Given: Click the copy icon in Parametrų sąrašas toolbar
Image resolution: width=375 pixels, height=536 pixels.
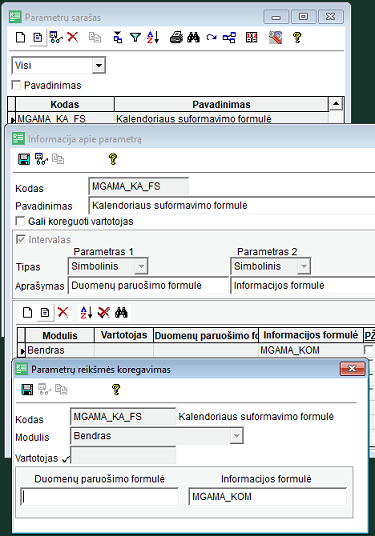Looking at the screenshot, I should (x=95, y=37).
